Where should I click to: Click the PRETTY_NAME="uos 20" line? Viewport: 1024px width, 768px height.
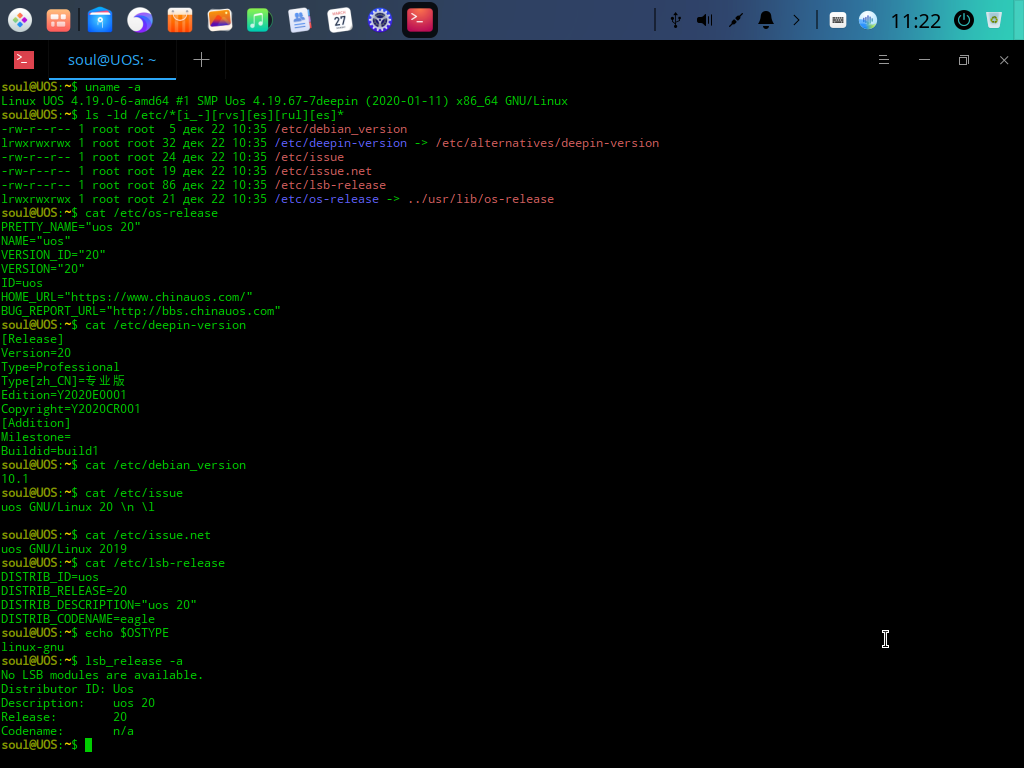(x=71, y=227)
